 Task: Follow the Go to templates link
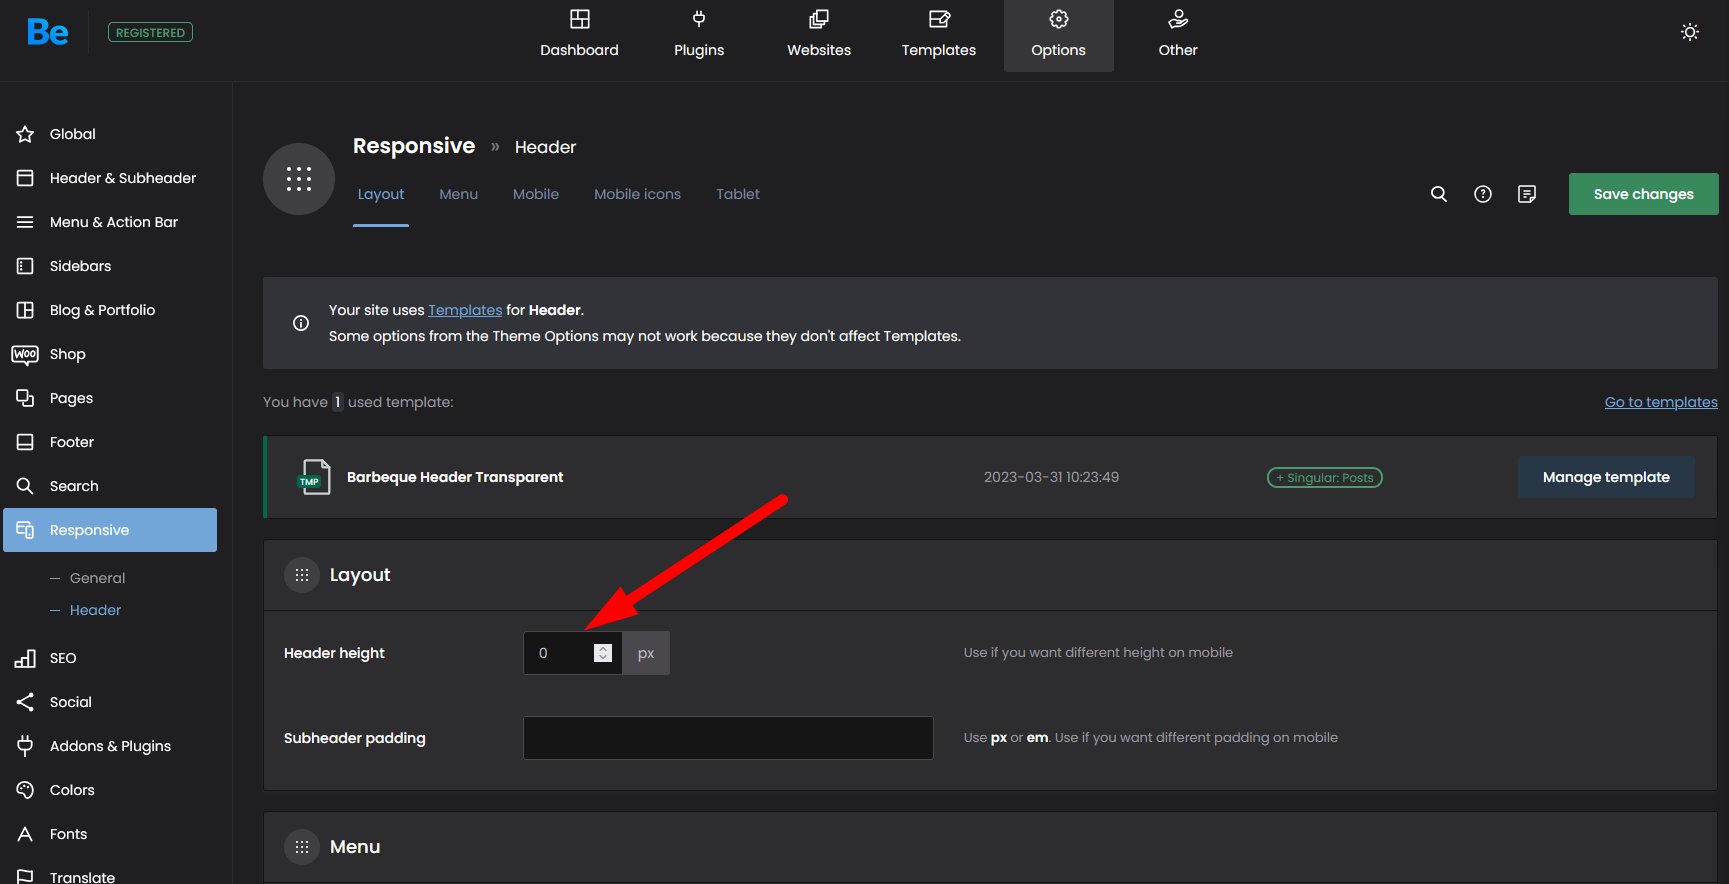pos(1661,402)
